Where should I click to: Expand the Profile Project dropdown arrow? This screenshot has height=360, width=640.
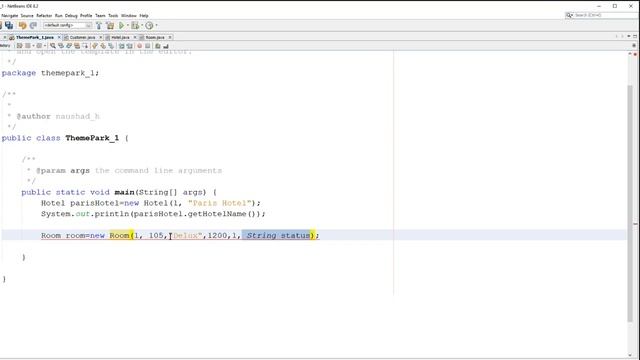coord(156,25)
